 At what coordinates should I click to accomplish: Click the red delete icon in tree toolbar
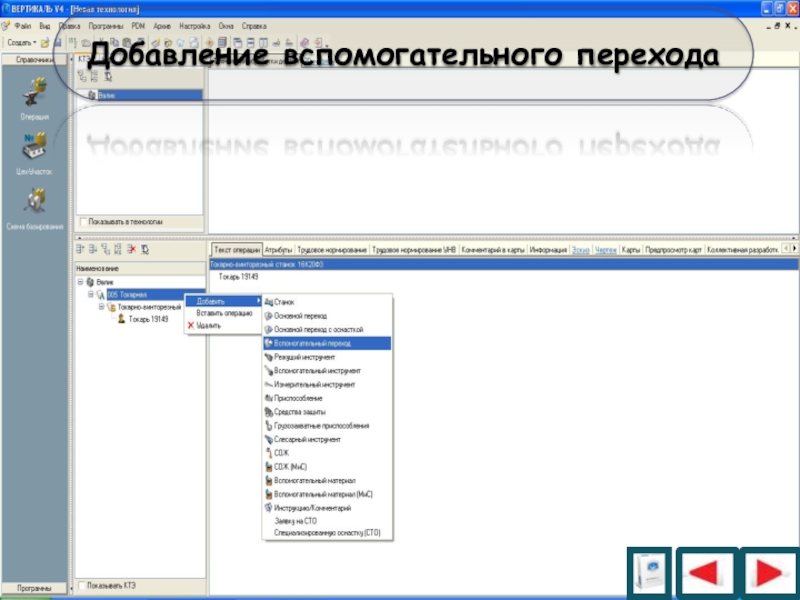pyautogui.click(x=130, y=249)
